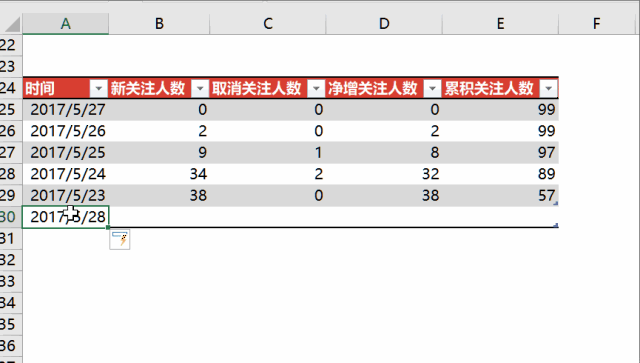Screen dimensions: 640x363
Task: Open the 累积关注人数 filter dropdown
Action: tap(548, 88)
